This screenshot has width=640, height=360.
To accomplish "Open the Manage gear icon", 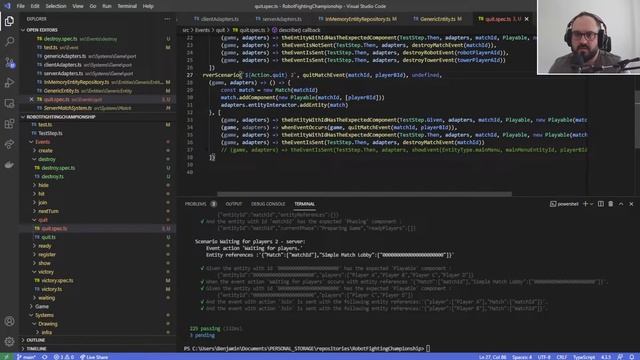I will click(x=9, y=341).
